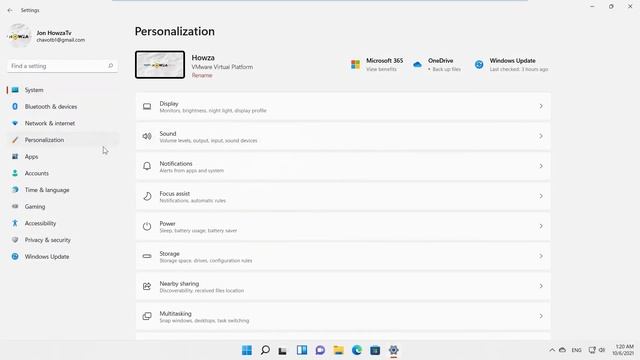
Task: Open Chat from the taskbar
Action: point(320,350)
